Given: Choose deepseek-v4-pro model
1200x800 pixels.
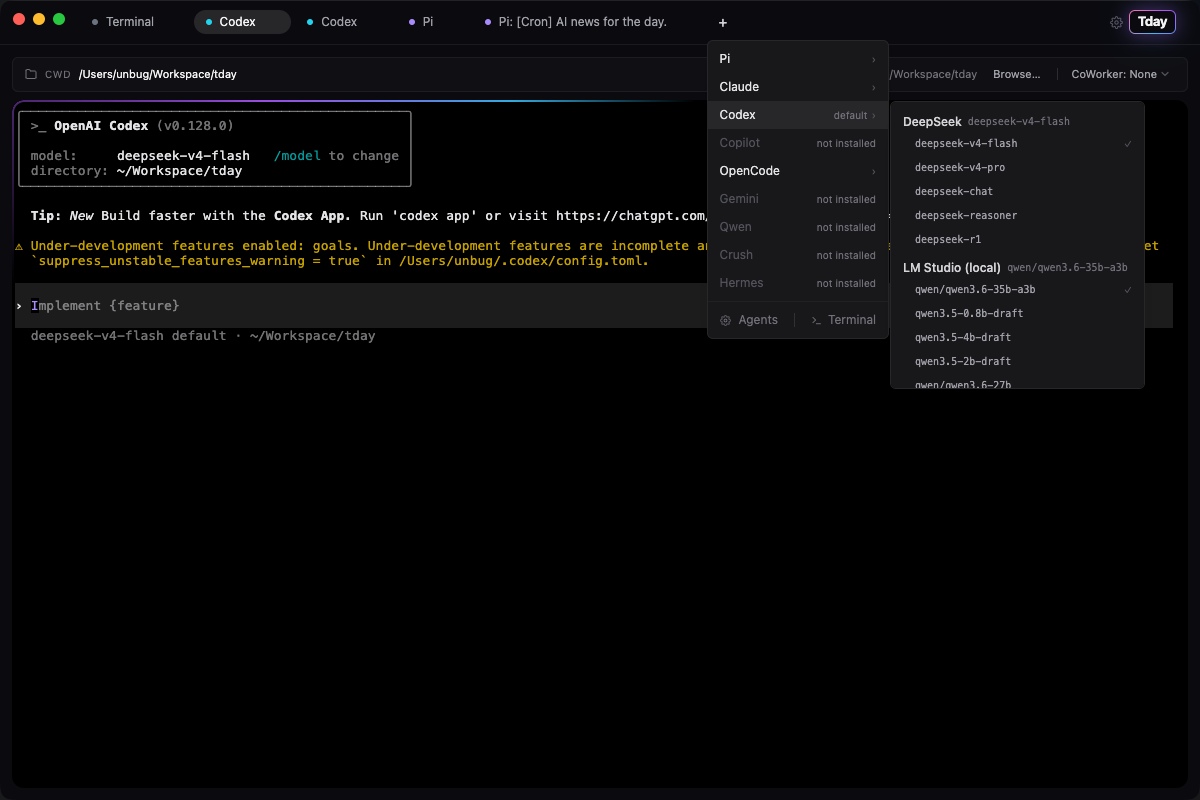Looking at the screenshot, I should pos(1017,167).
